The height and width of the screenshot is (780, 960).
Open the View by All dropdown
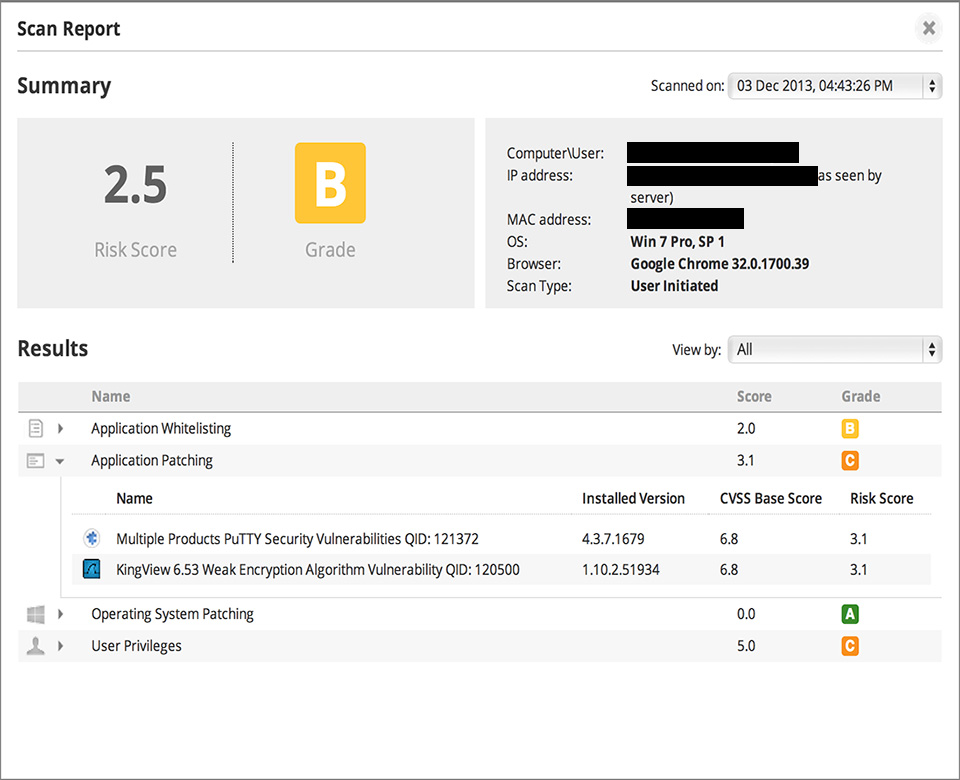[x=834, y=350]
